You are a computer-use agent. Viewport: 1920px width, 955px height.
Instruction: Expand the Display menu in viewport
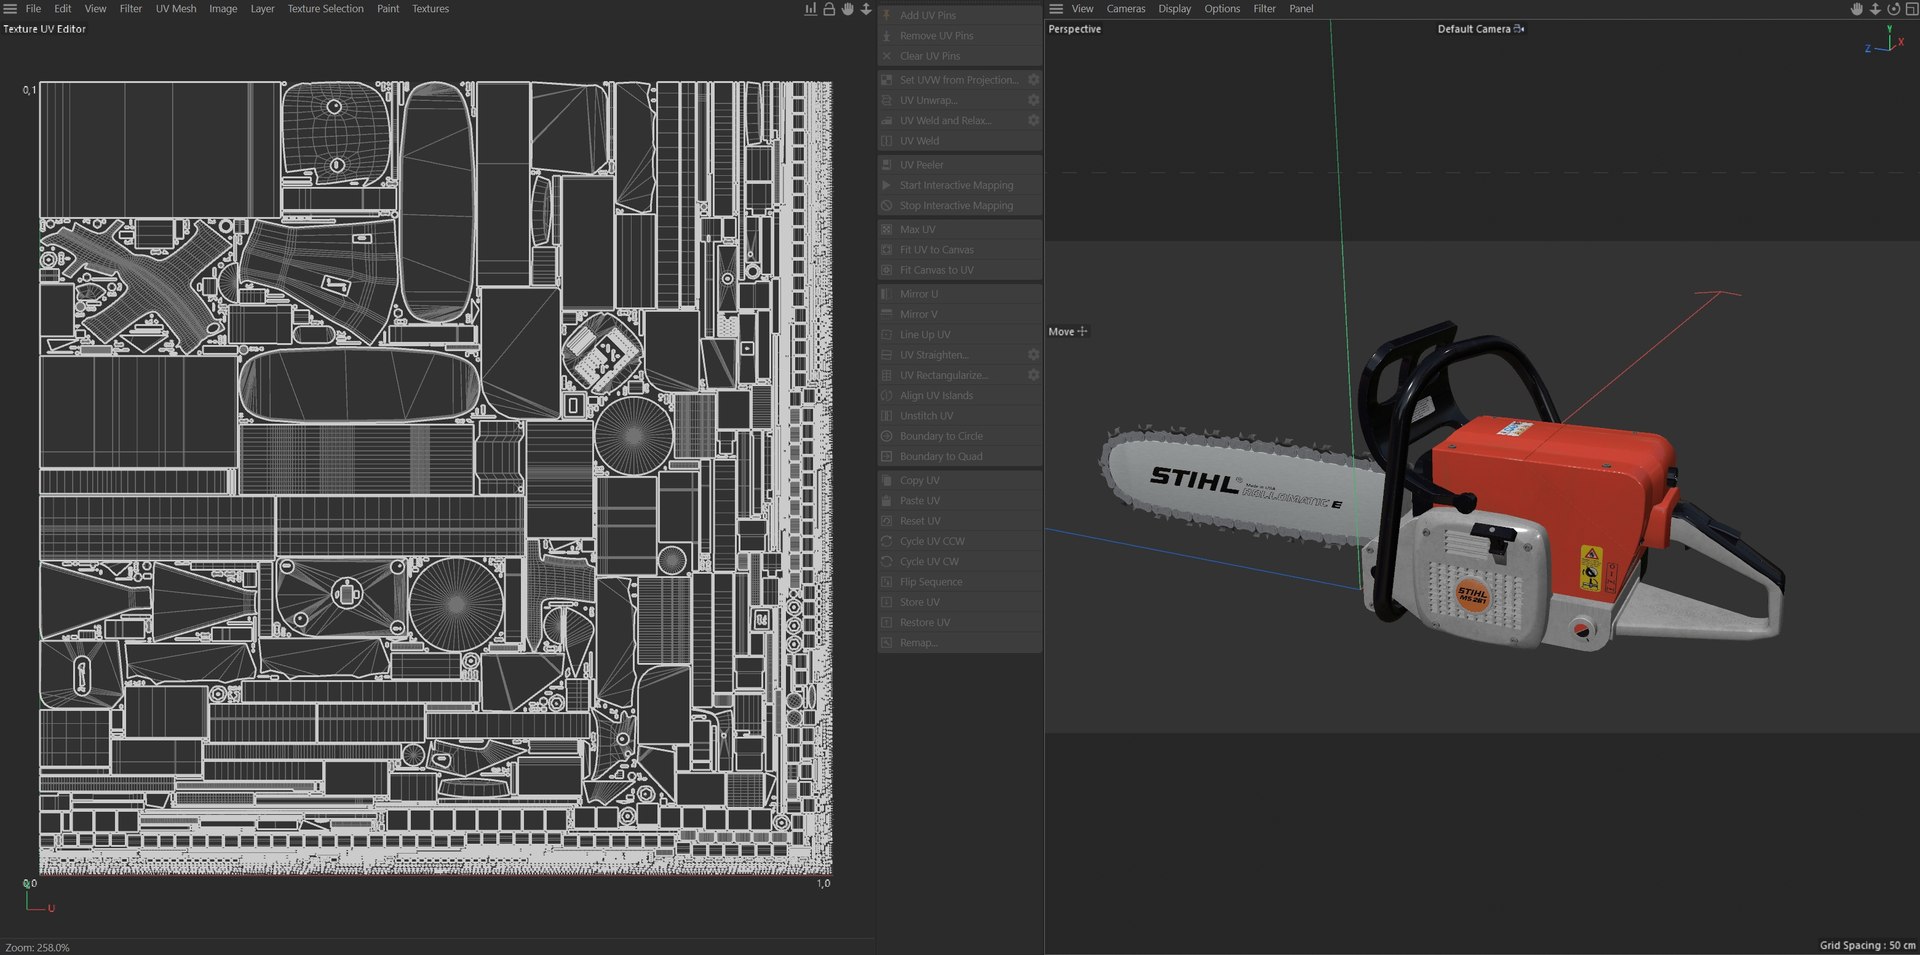(x=1175, y=9)
